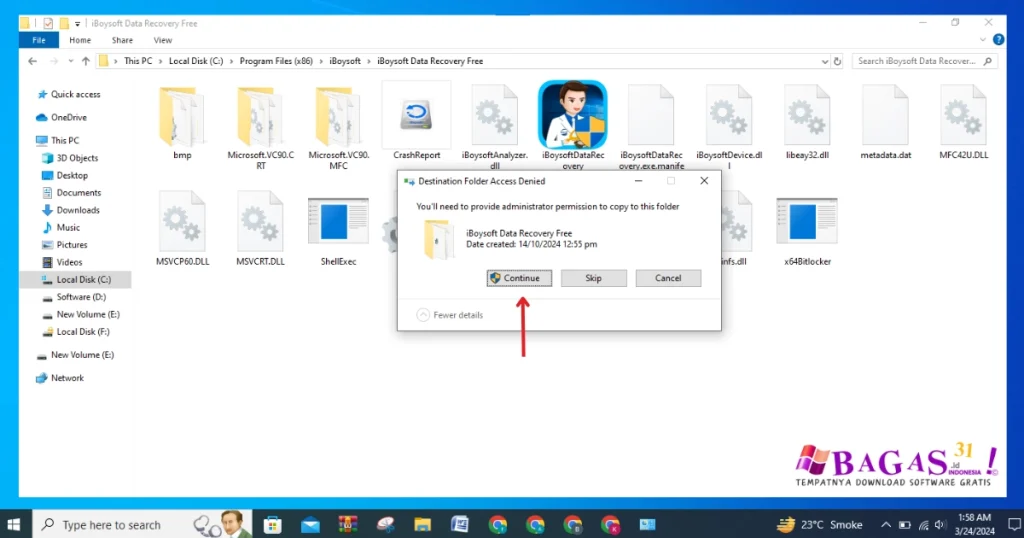Select the ShellExec application icon
The height and width of the screenshot is (538, 1024).
click(338, 222)
